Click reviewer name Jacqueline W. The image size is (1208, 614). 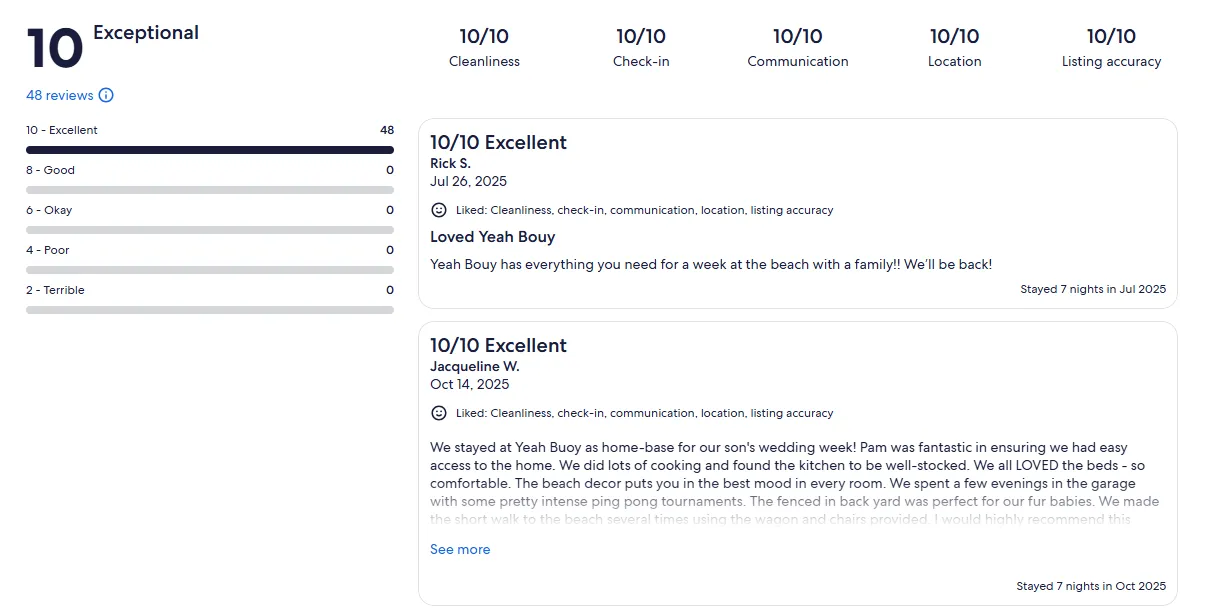[474, 366]
